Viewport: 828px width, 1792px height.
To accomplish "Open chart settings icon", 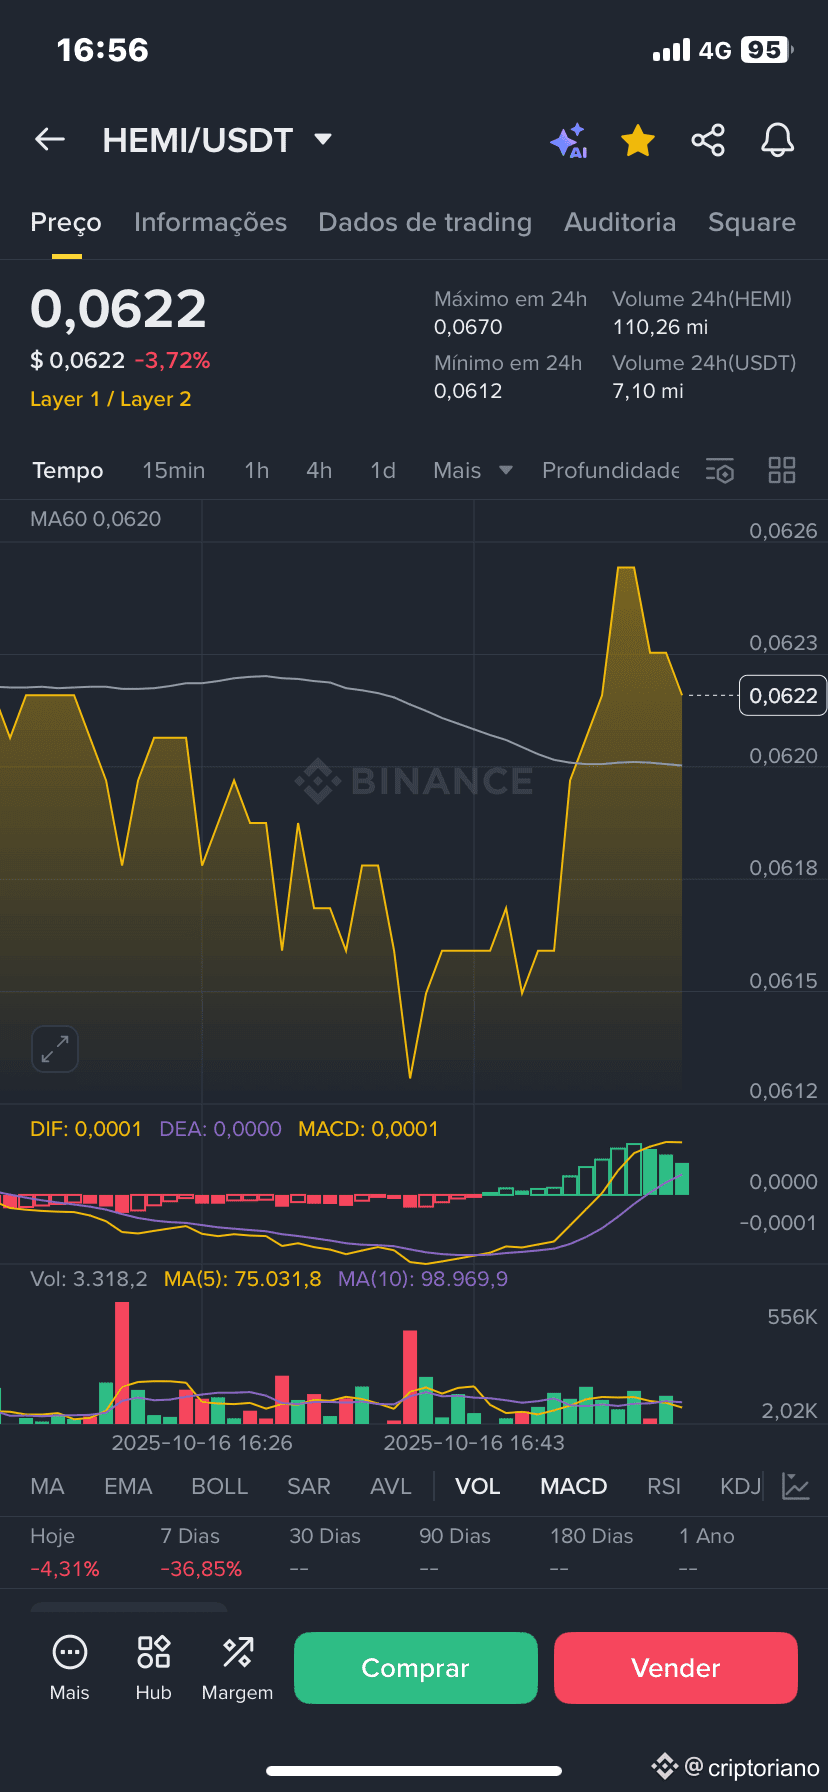I will [720, 470].
